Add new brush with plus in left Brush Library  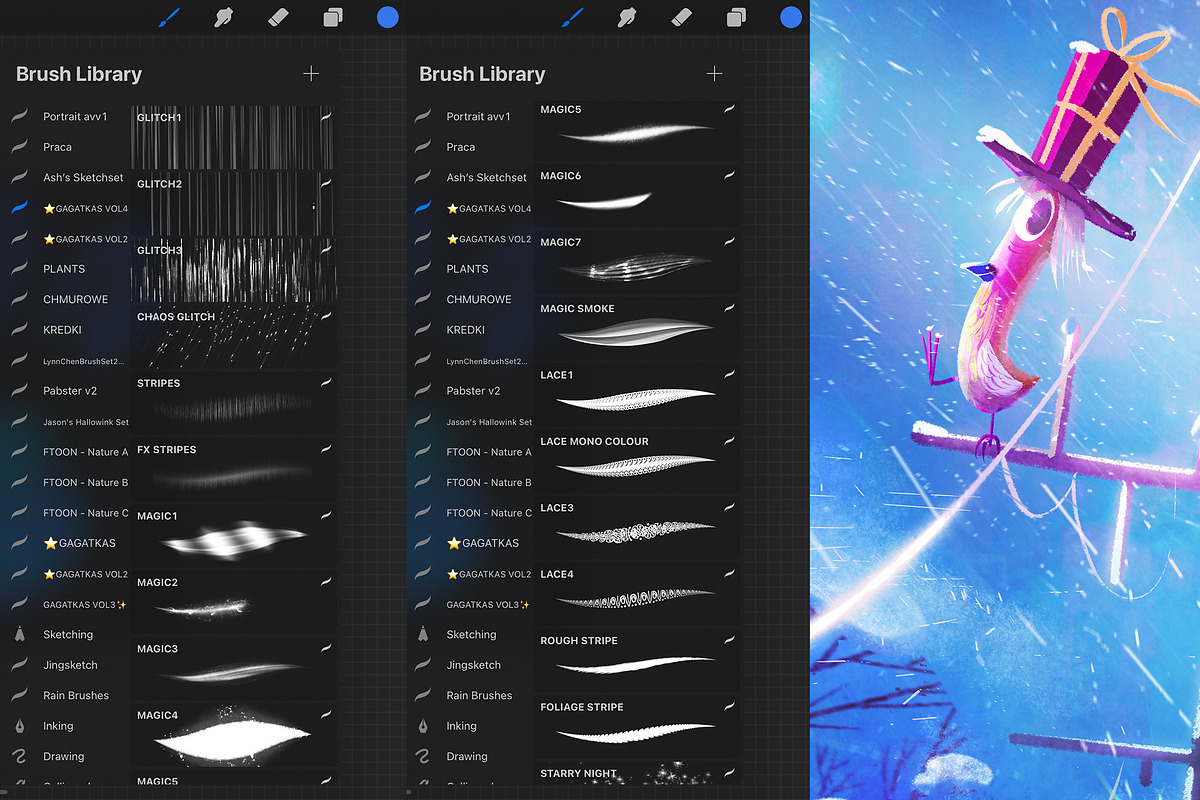coord(311,74)
